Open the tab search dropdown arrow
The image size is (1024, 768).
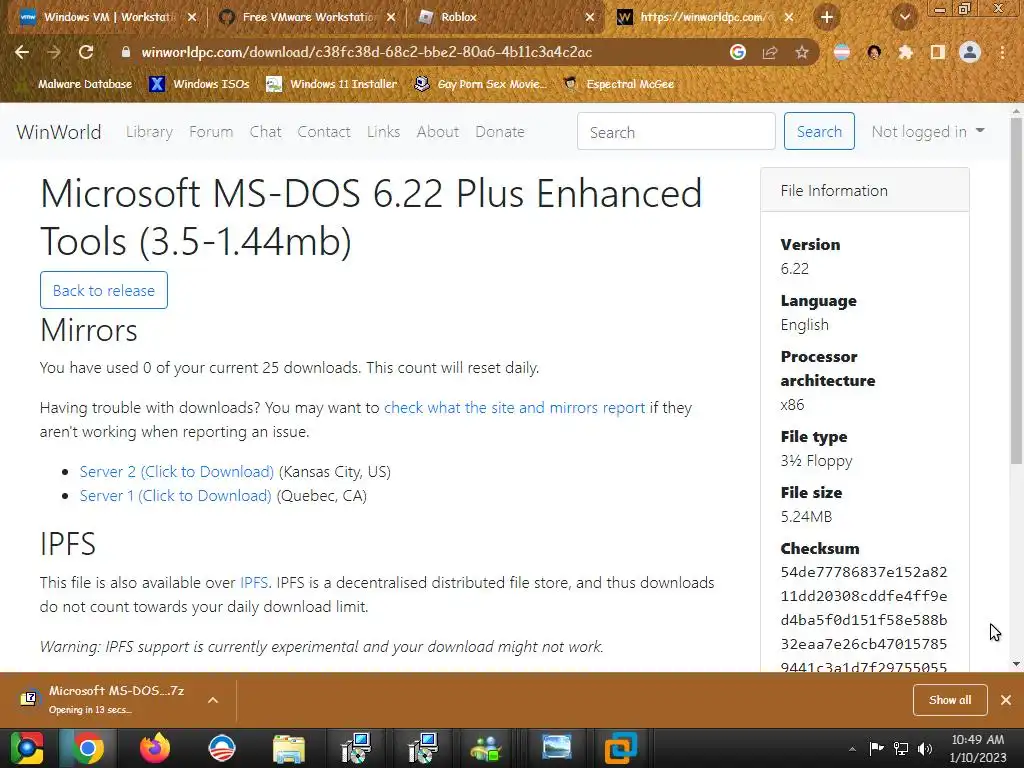pyautogui.click(x=905, y=17)
